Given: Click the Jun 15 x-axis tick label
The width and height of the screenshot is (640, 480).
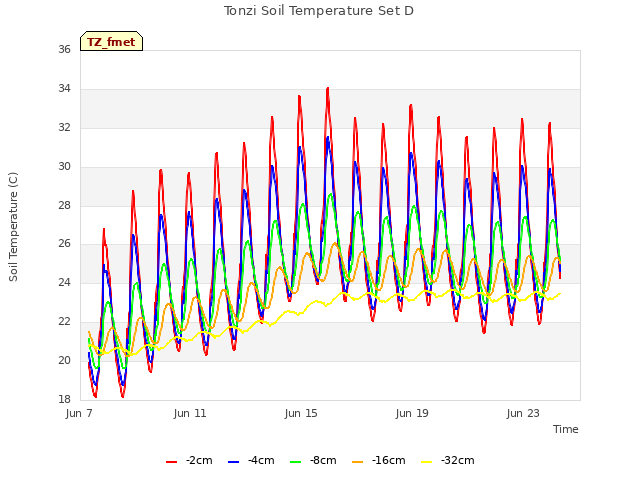Looking at the screenshot, I should tap(301, 413).
